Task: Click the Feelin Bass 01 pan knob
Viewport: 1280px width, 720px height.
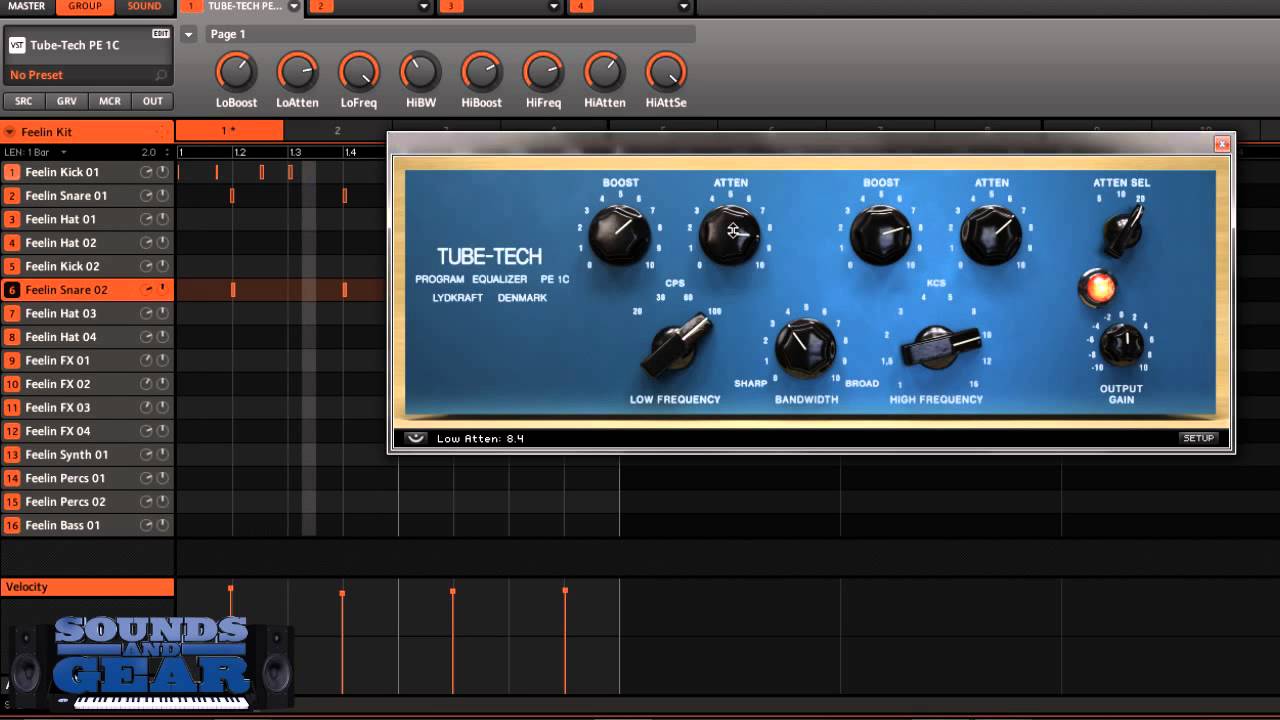Action: 162,525
